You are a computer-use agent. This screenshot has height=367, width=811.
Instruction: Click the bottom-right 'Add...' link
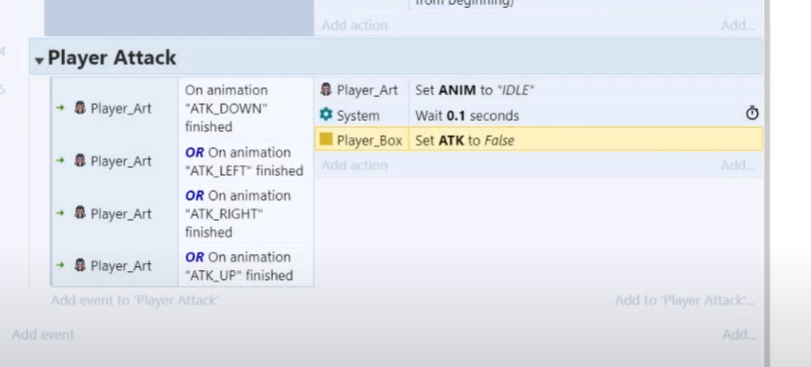point(739,335)
